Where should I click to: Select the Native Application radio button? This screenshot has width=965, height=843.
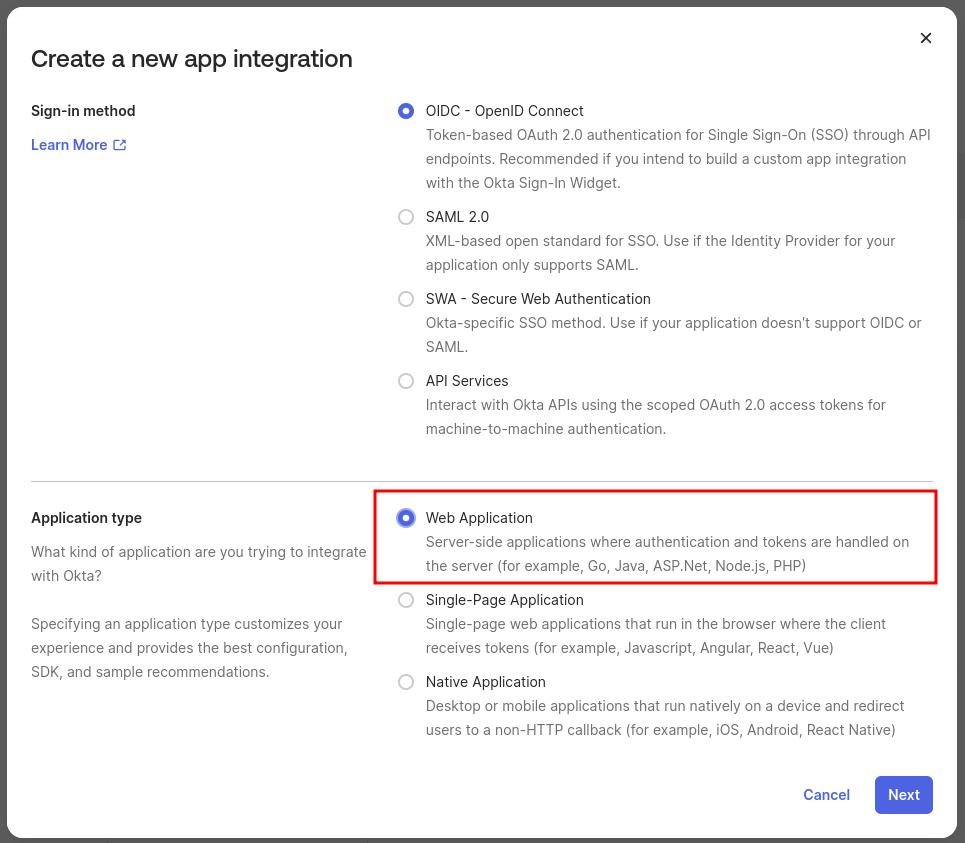click(406, 682)
